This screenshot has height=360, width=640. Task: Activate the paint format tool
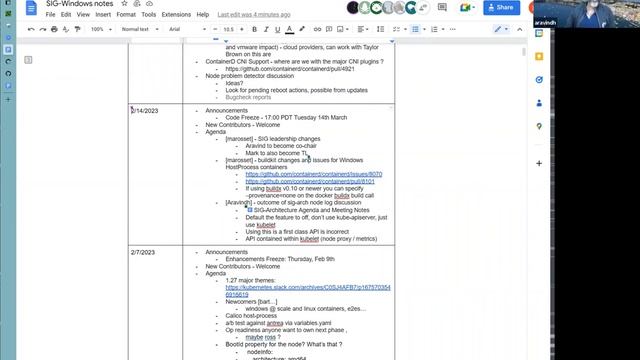point(77,29)
